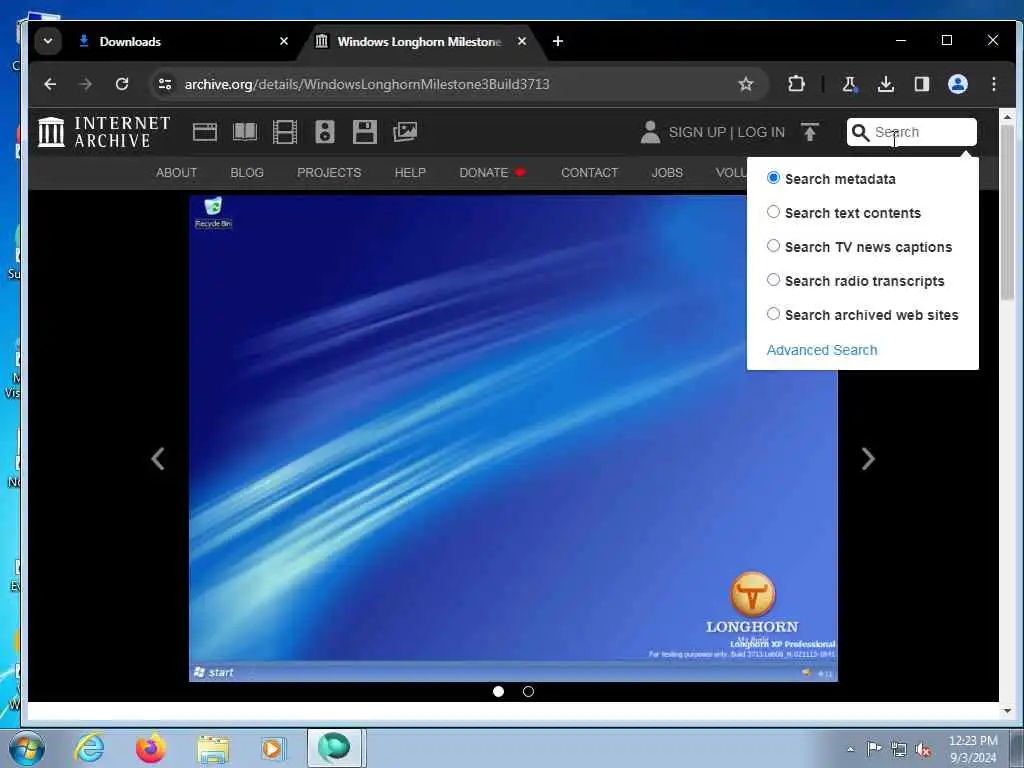1024x768 pixels.
Task: Select Search archived web sites option
Action: point(773,313)
